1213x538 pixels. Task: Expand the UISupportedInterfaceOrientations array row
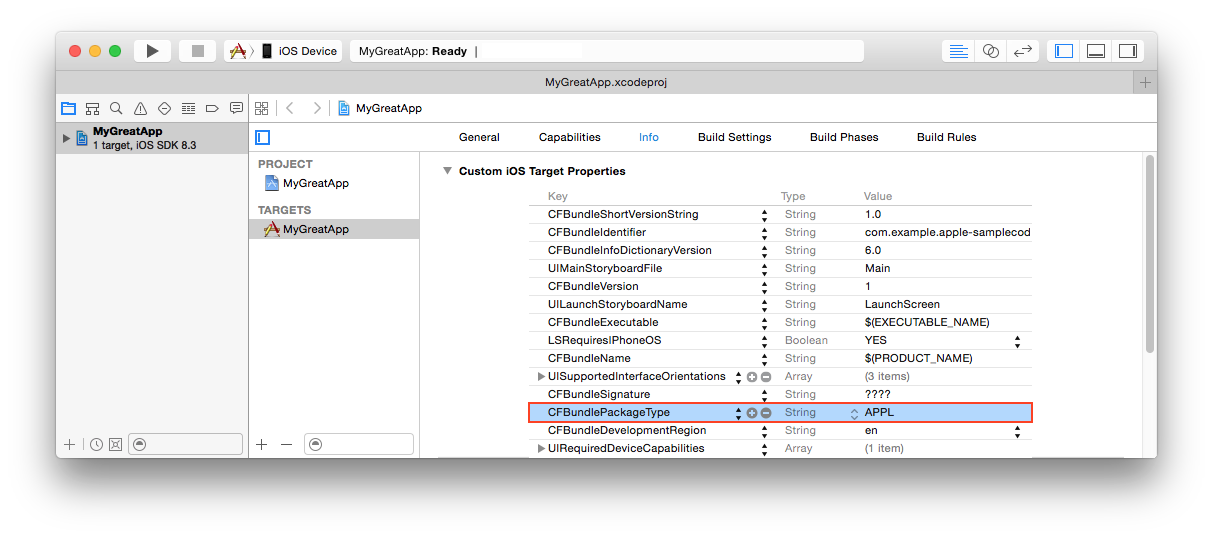[x=541, y=377]
